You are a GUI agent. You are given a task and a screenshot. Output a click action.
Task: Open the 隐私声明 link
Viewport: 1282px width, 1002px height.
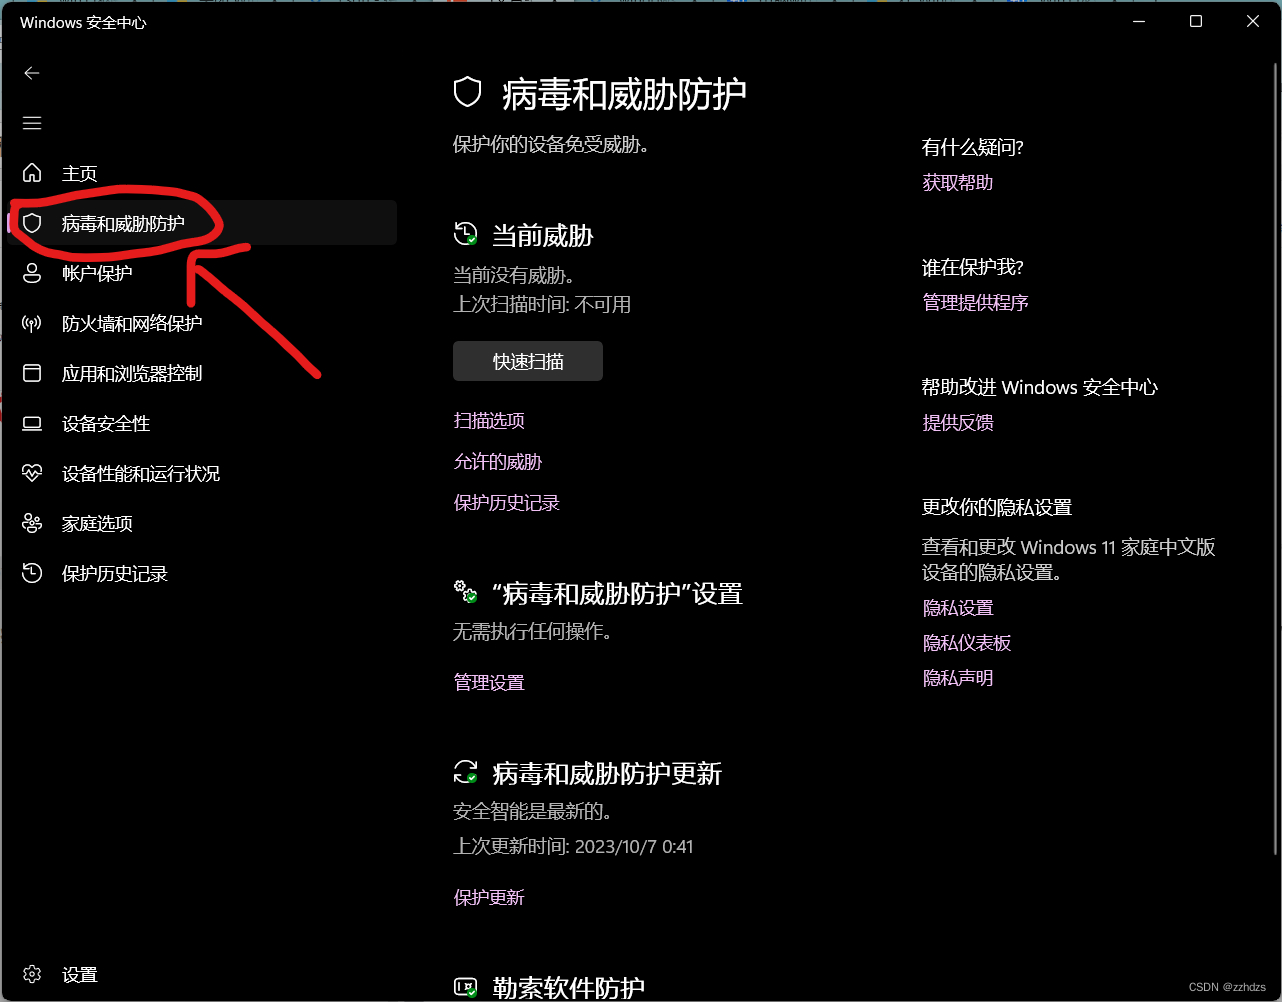tap(958, 678)
